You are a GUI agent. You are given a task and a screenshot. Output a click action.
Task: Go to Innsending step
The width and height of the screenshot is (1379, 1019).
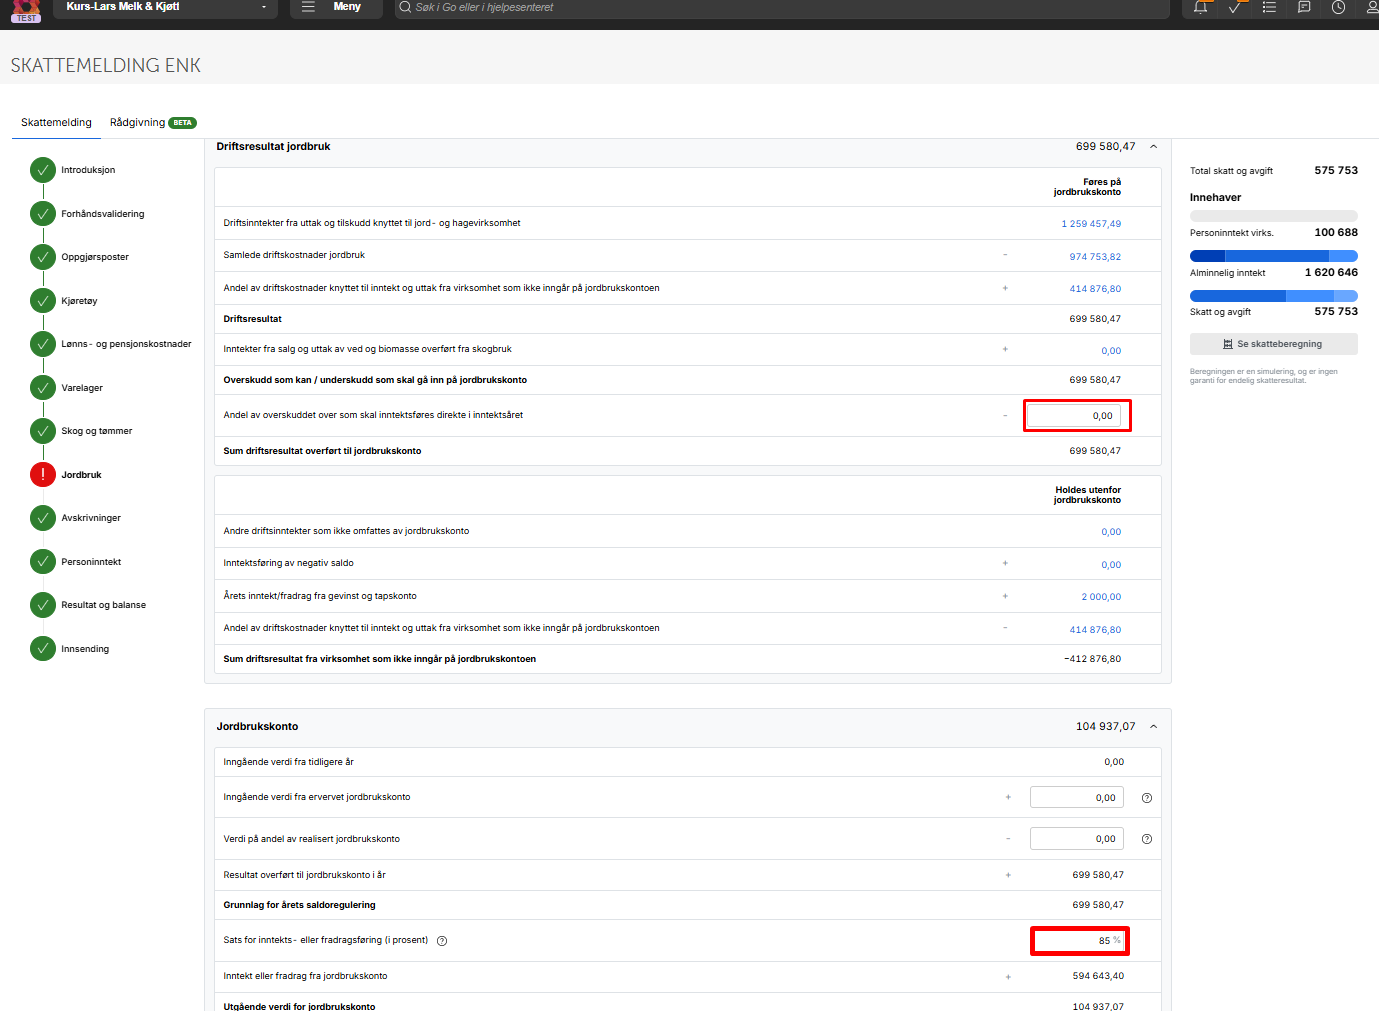85,649
